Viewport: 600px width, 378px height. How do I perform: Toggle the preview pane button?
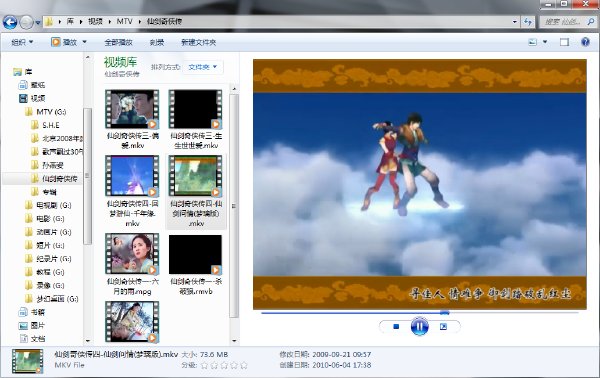(x=564, y=42)
